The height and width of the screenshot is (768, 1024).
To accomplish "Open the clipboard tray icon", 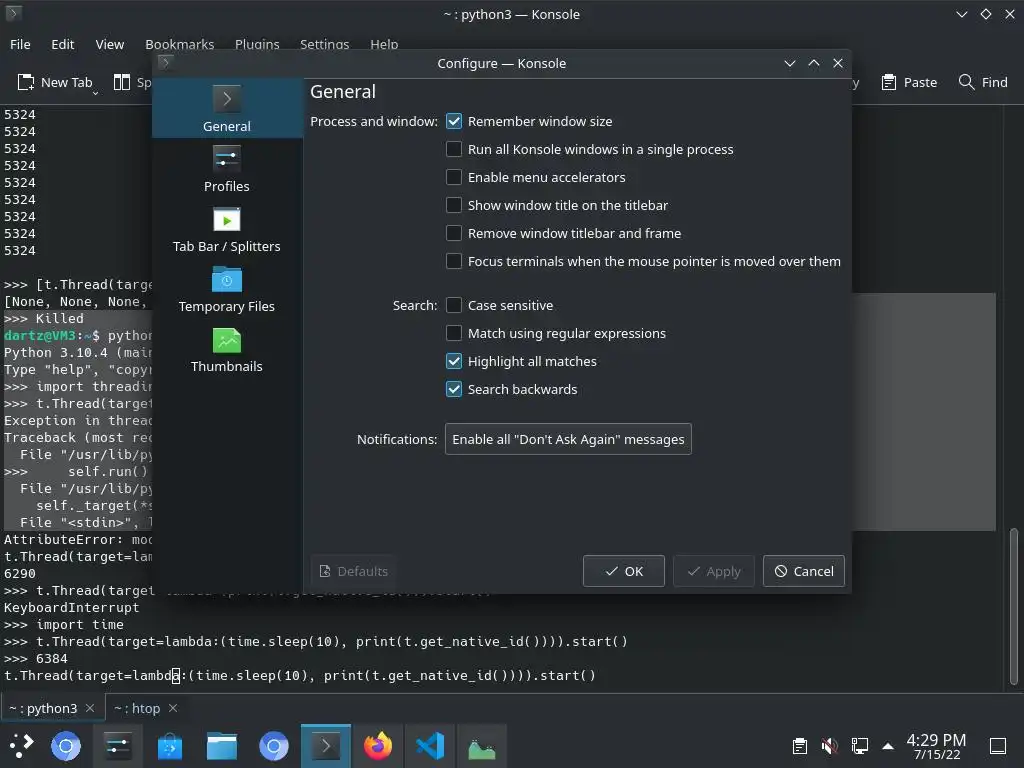I will pos(799,746).
